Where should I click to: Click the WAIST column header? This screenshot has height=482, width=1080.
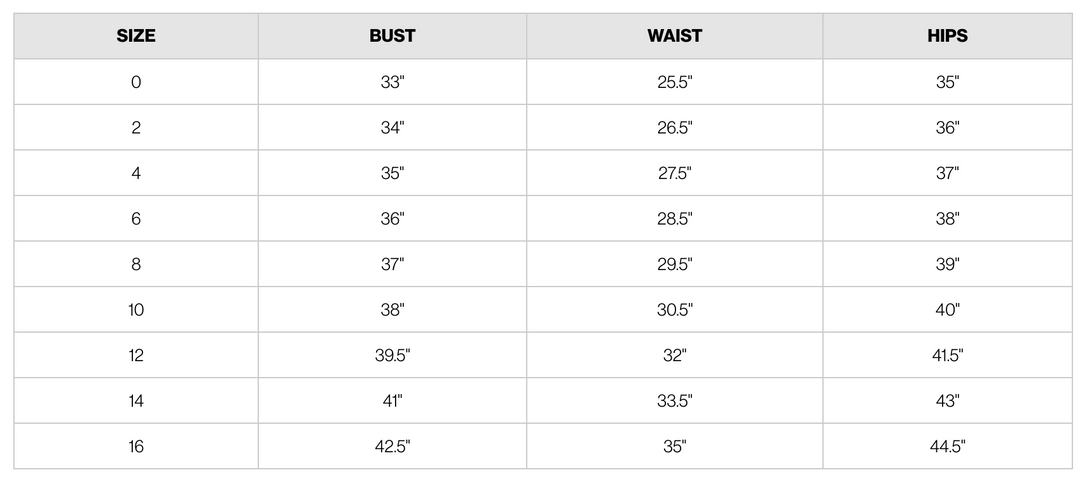(674, 36)
